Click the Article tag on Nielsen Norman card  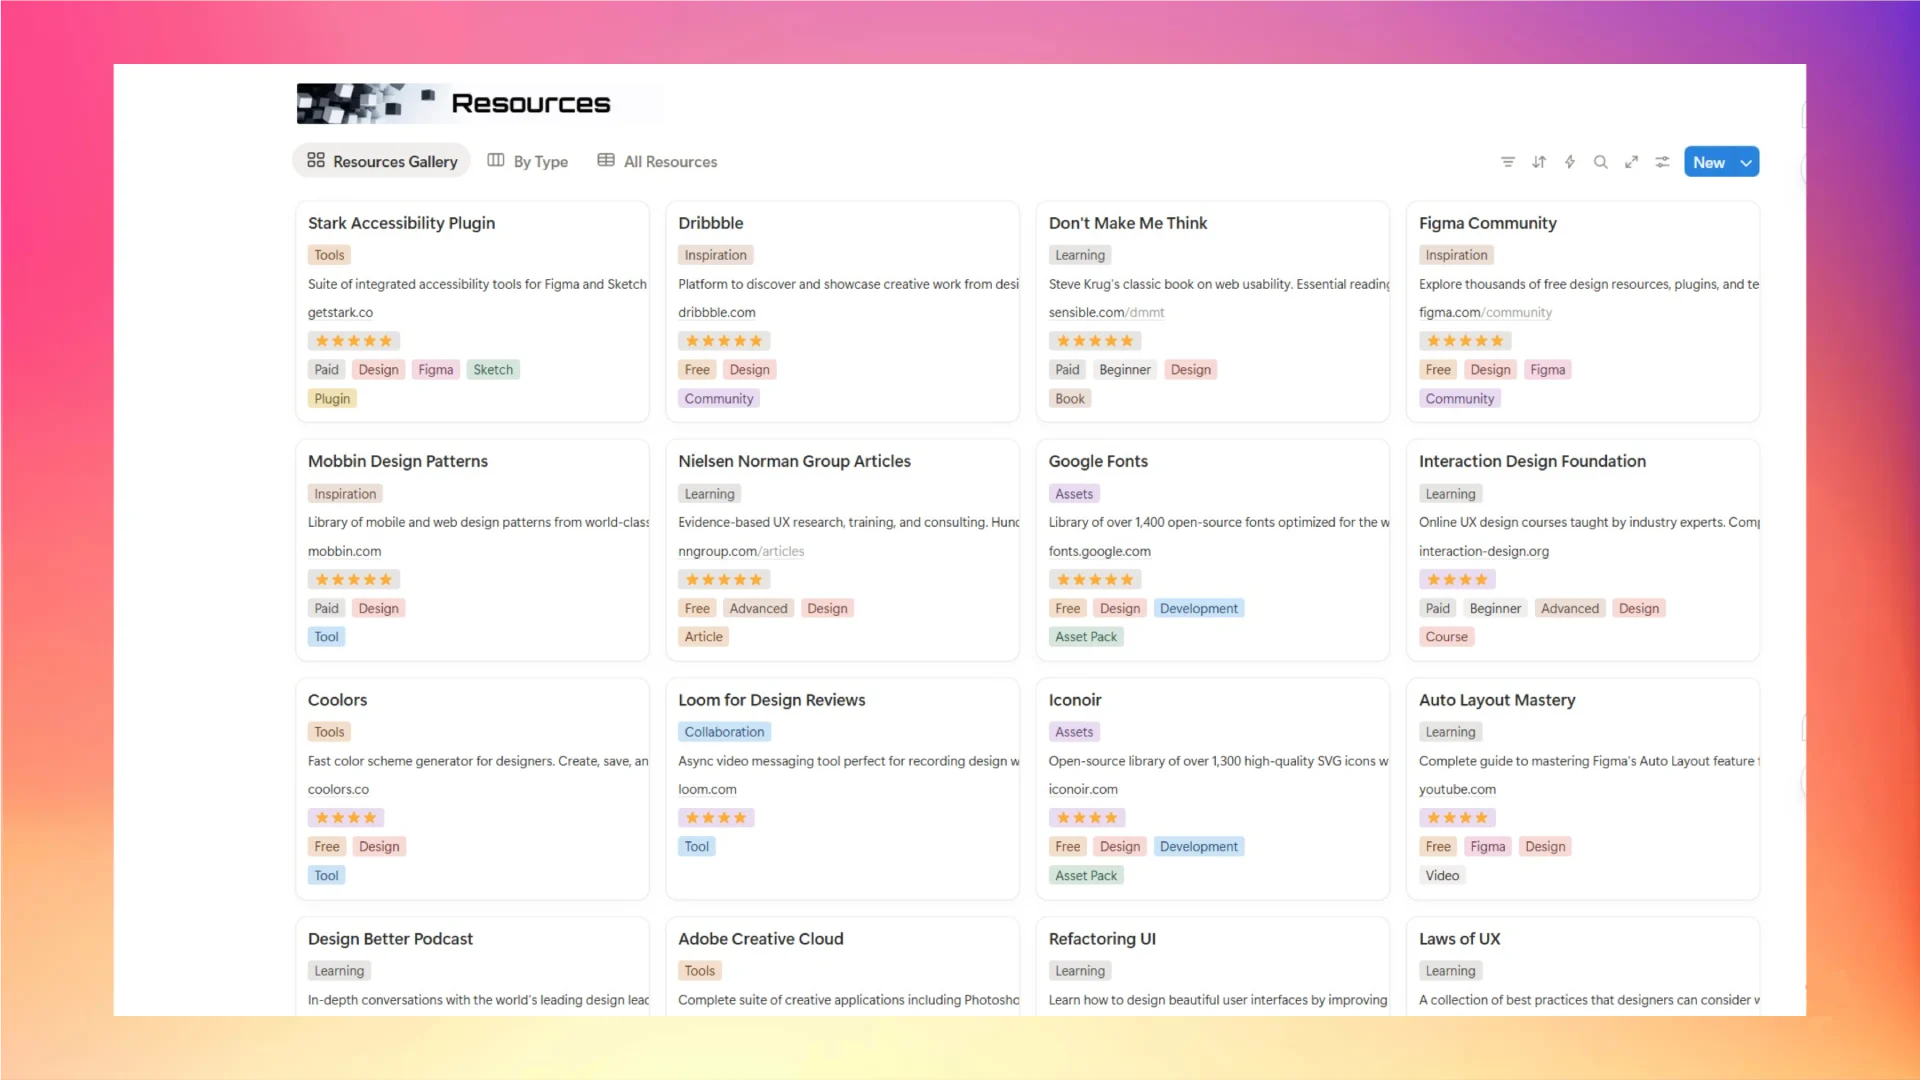[x=703, y=636]
